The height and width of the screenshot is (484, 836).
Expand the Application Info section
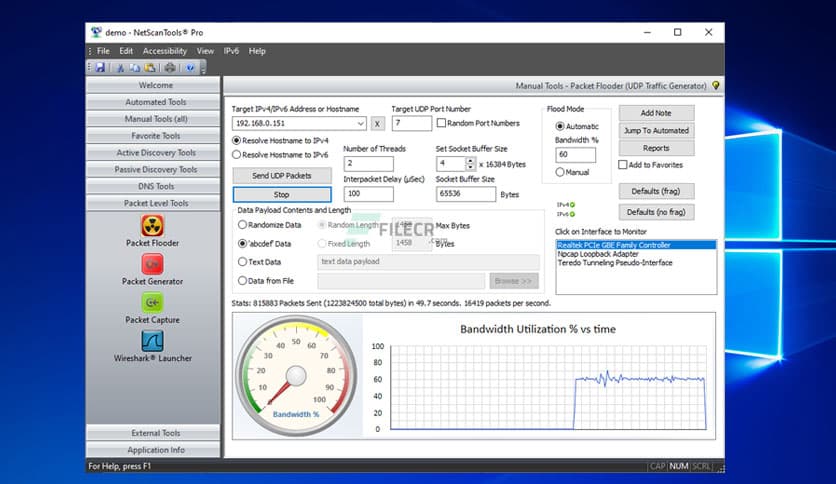(153, 450)
